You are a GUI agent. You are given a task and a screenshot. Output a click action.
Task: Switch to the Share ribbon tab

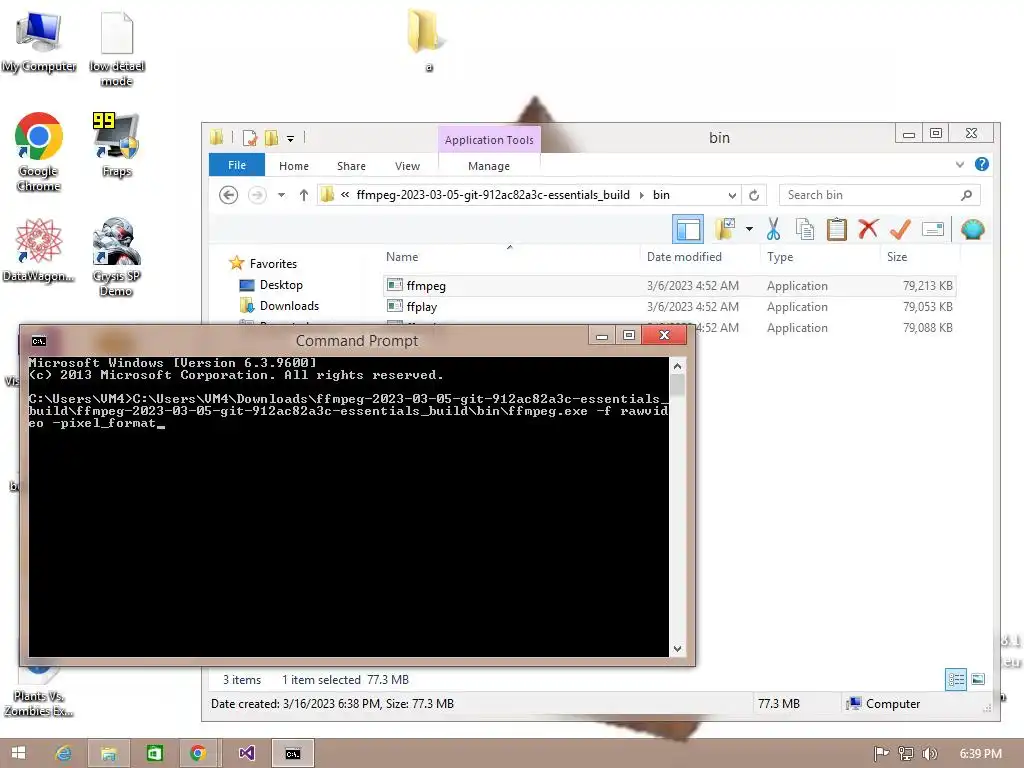pos(351,166)
